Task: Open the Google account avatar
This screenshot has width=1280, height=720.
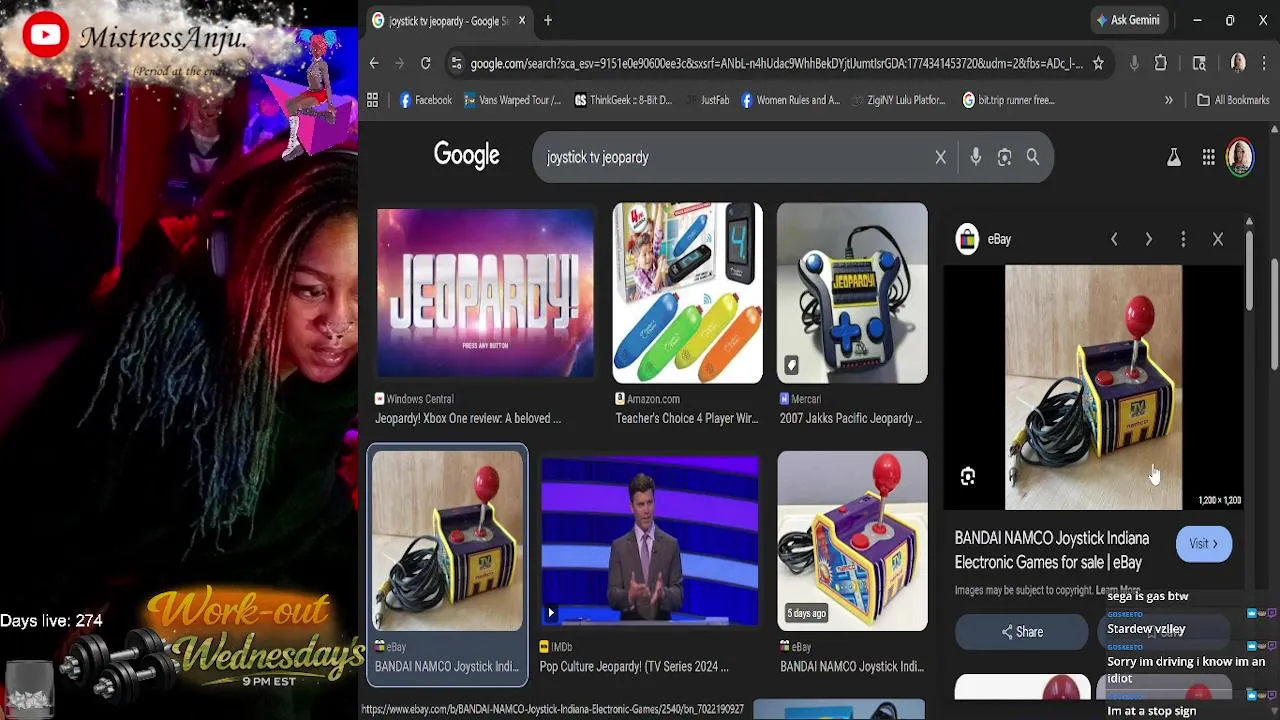Action: click(1240, 157)
